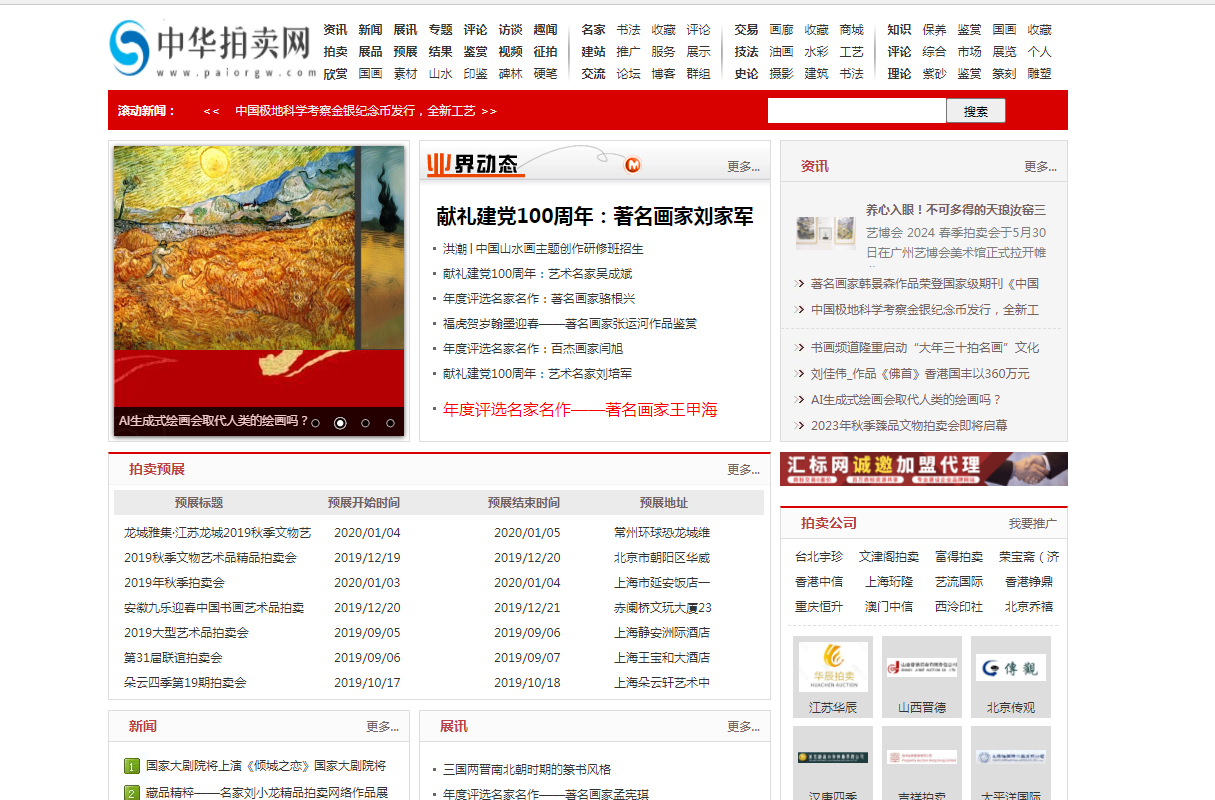Open auction company 台北宇珍
The height and width of the screenshot is (800, 1215).
coord(819,557)
